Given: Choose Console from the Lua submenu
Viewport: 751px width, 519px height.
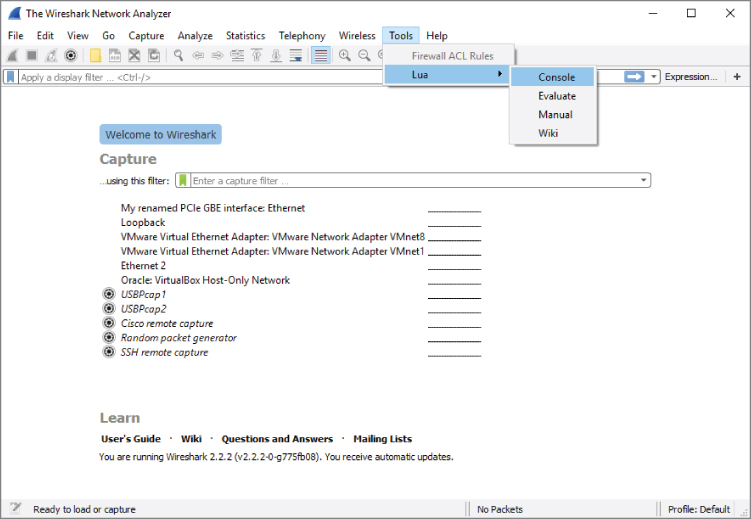Looking at the screenshot, I should pyautogui.click(x=553, y=77).
